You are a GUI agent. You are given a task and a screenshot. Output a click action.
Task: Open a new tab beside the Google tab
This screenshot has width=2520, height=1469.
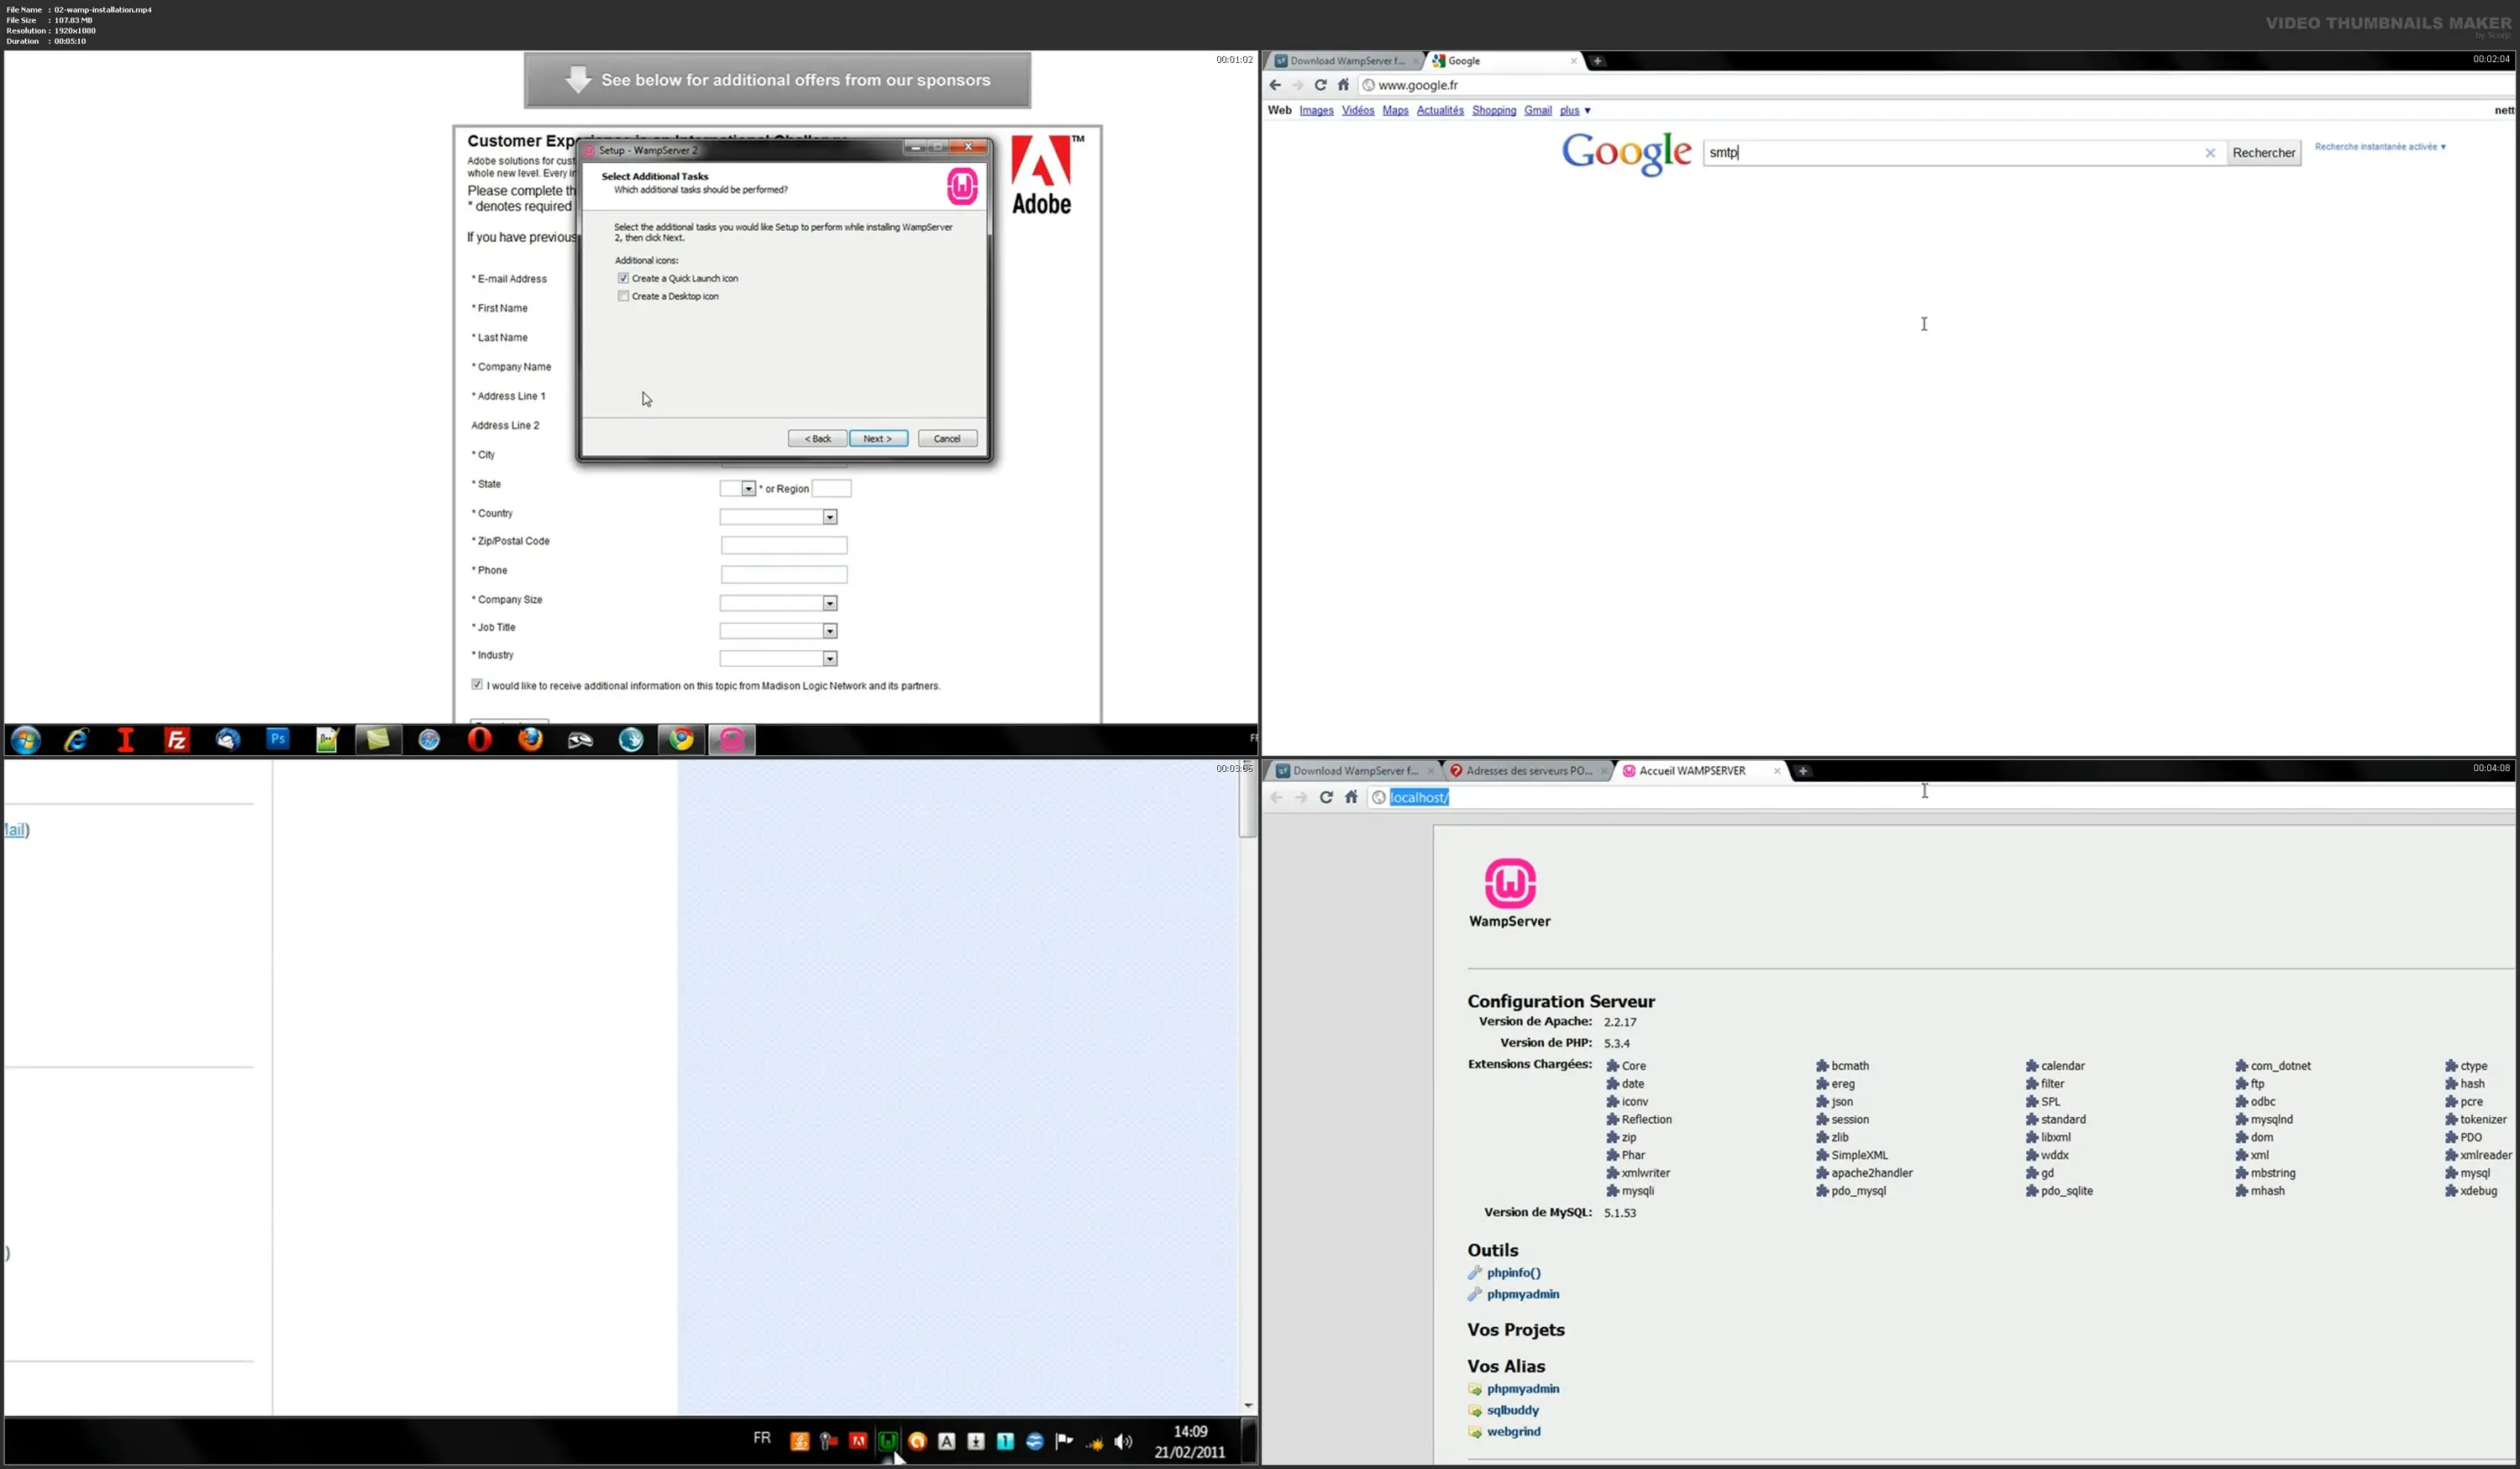(x=1597, y=61)
